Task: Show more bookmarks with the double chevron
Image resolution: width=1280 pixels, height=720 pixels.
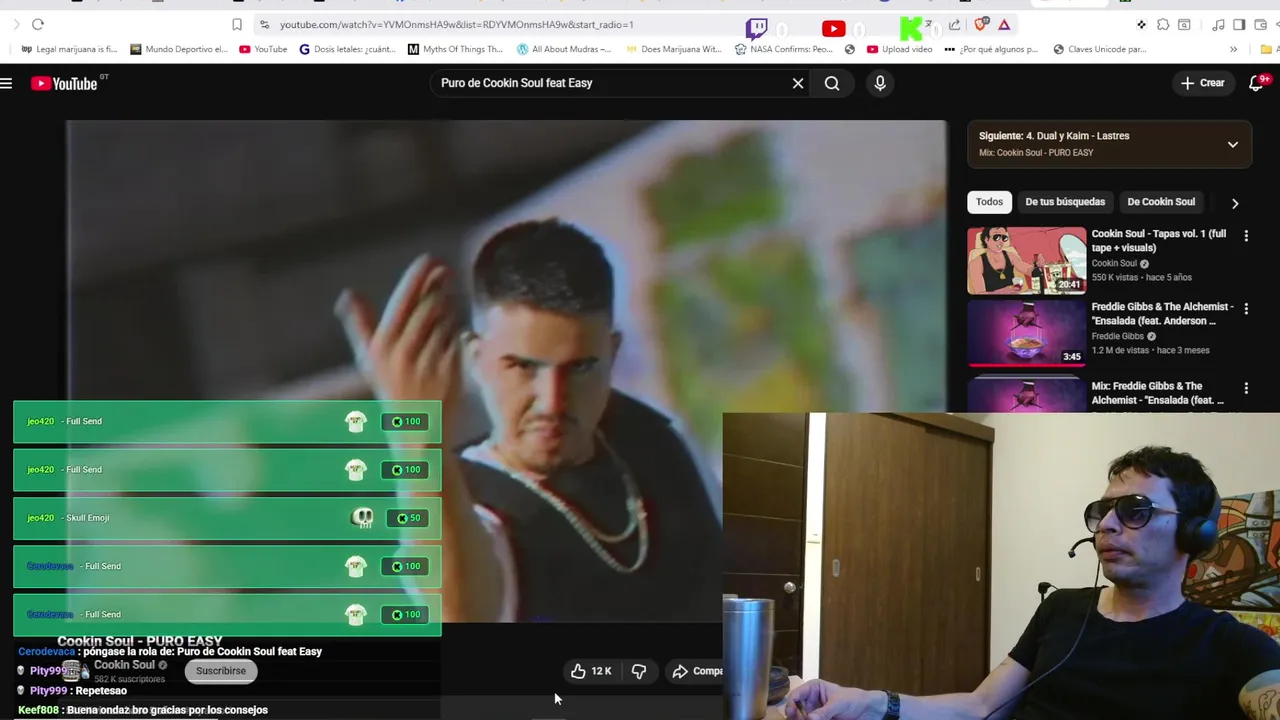Action: coord(1233,49)
